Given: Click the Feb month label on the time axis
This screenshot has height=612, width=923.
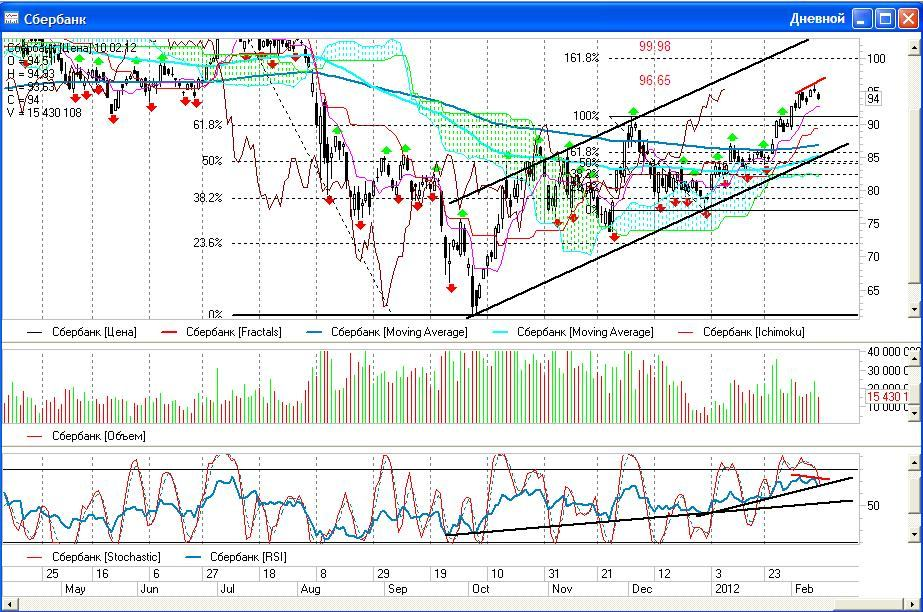Looking at the screenshot, I should (x=804, y=589).
